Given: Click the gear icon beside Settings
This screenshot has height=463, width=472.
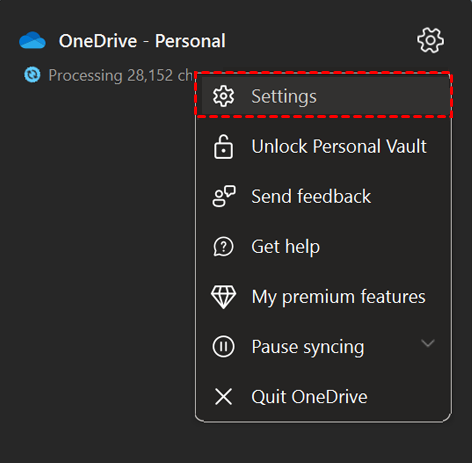Looking at the screenshot, I should pos(223,96).
